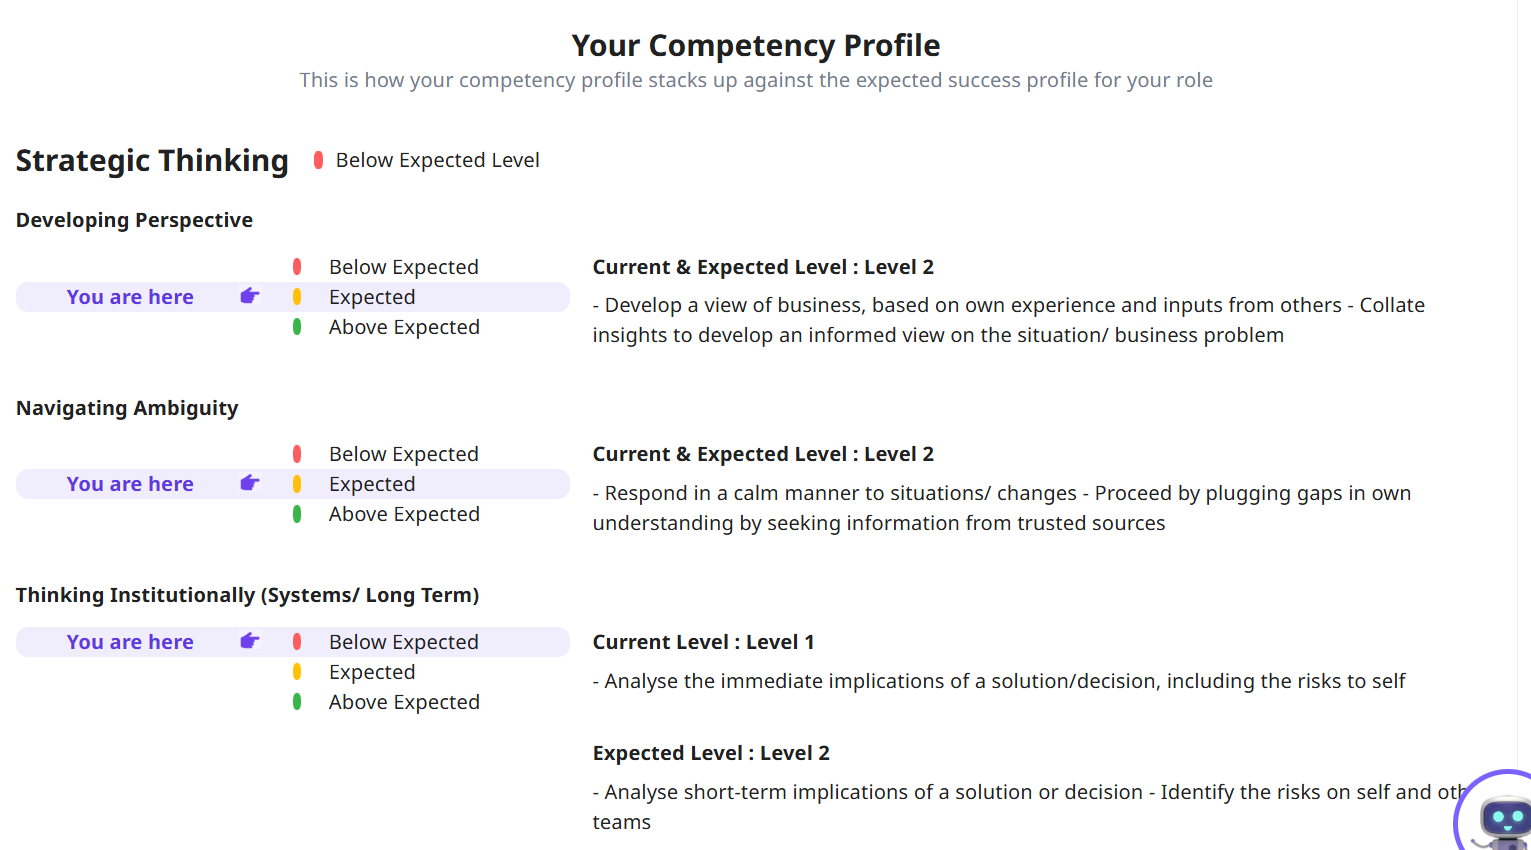This screenshot has height=850, width=1531.
Task: Select 'You are here' row under Developing Perspective
Action: pos(130,297)
